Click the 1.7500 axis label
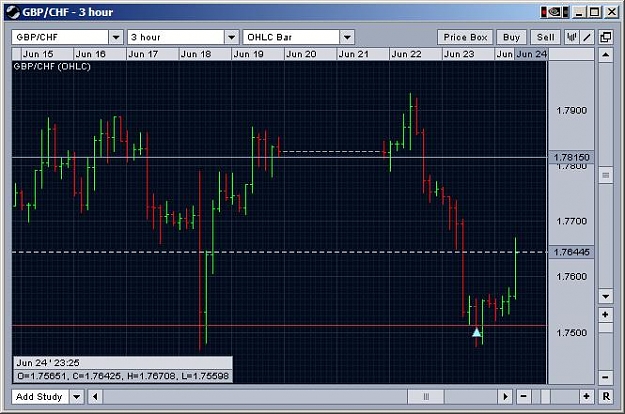 click(571, 333)
